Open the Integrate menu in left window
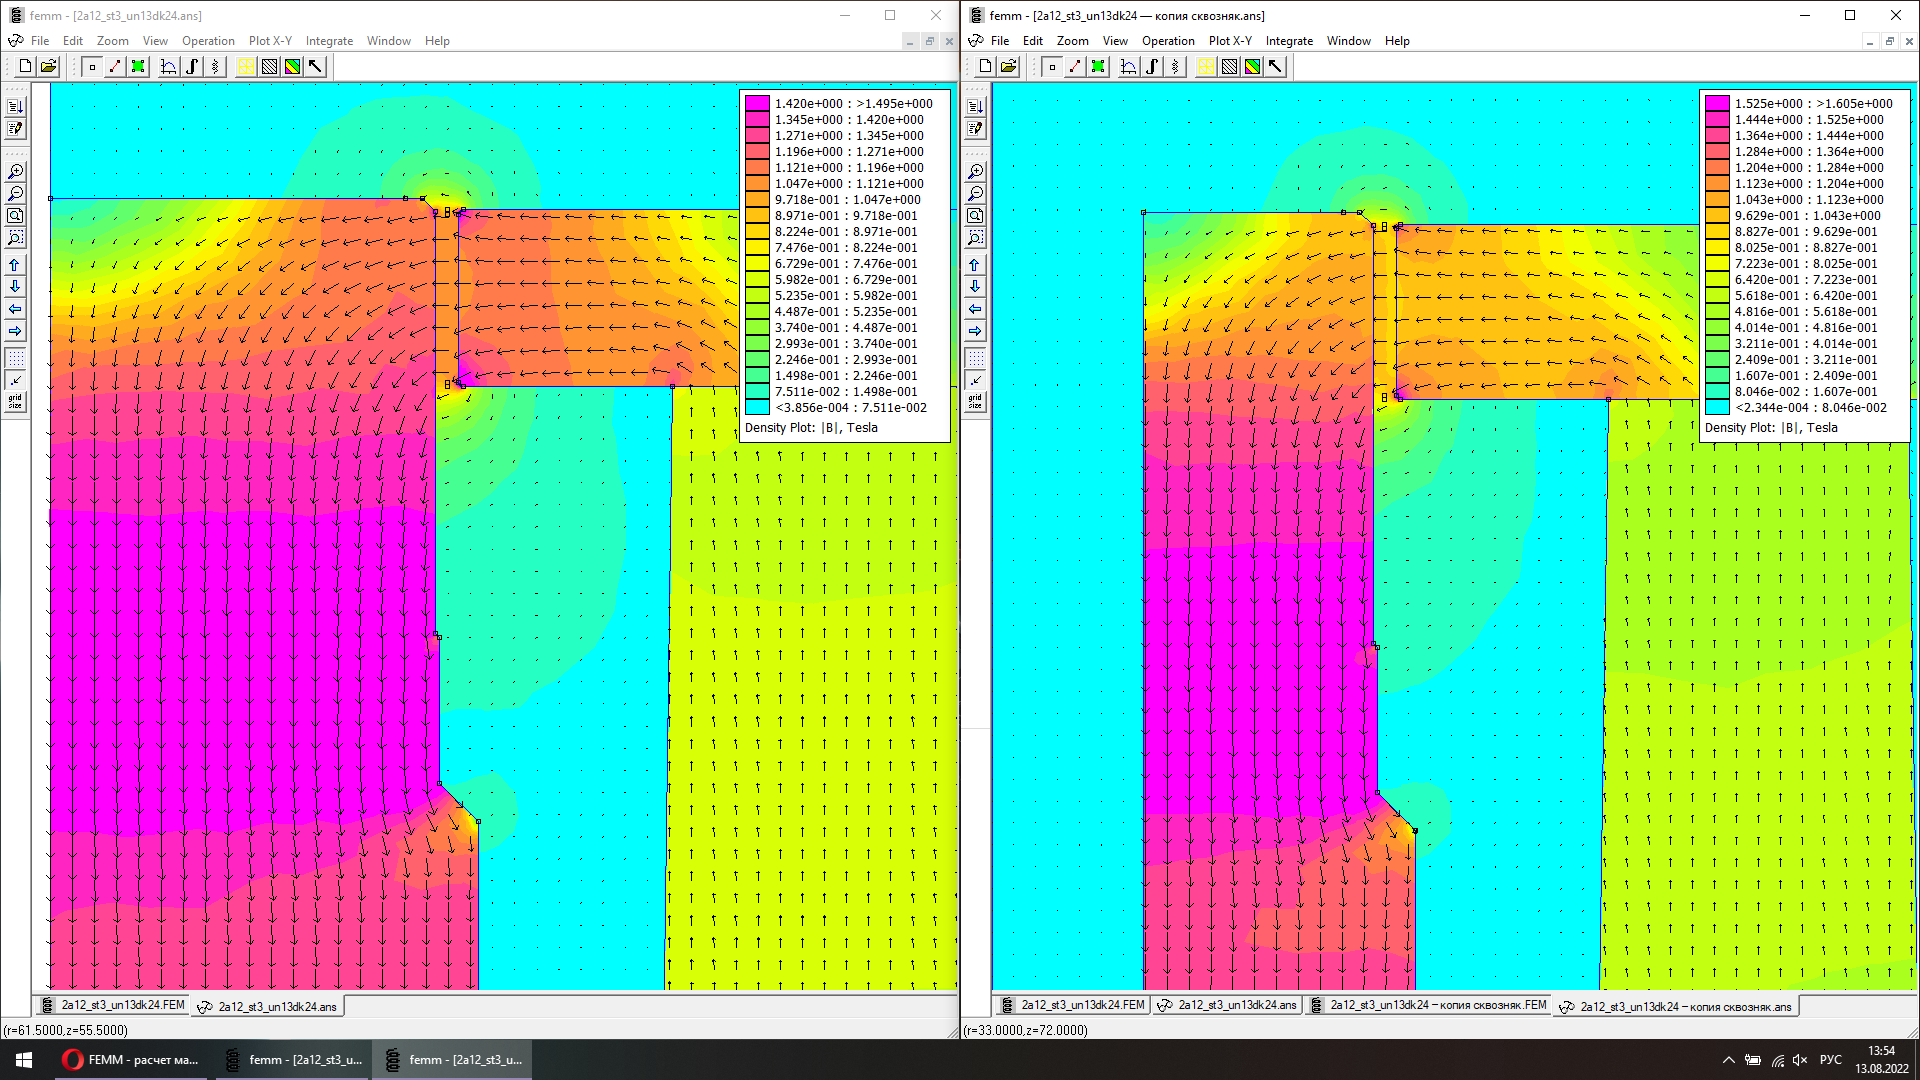 (x=329, y=41)
